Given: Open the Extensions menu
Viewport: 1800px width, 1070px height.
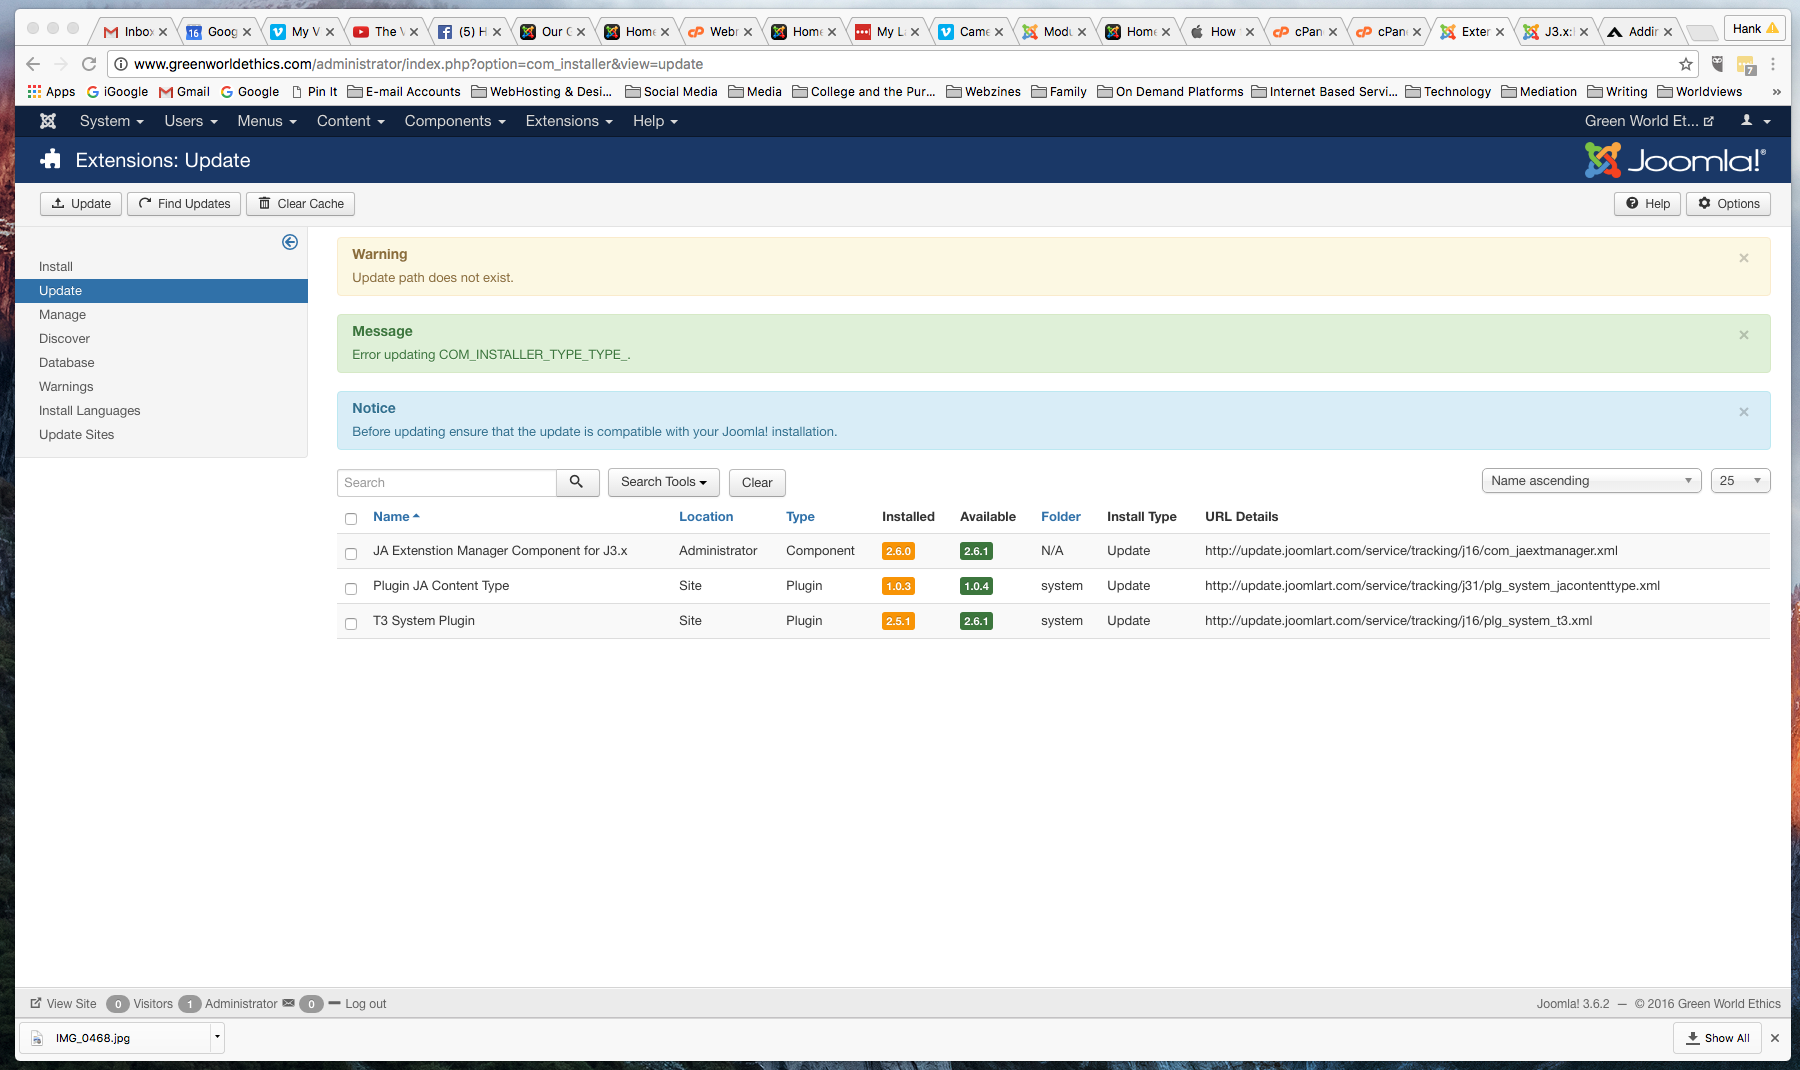Looking at the screenshot, I should pyautogui.click(x=568, y=121).
